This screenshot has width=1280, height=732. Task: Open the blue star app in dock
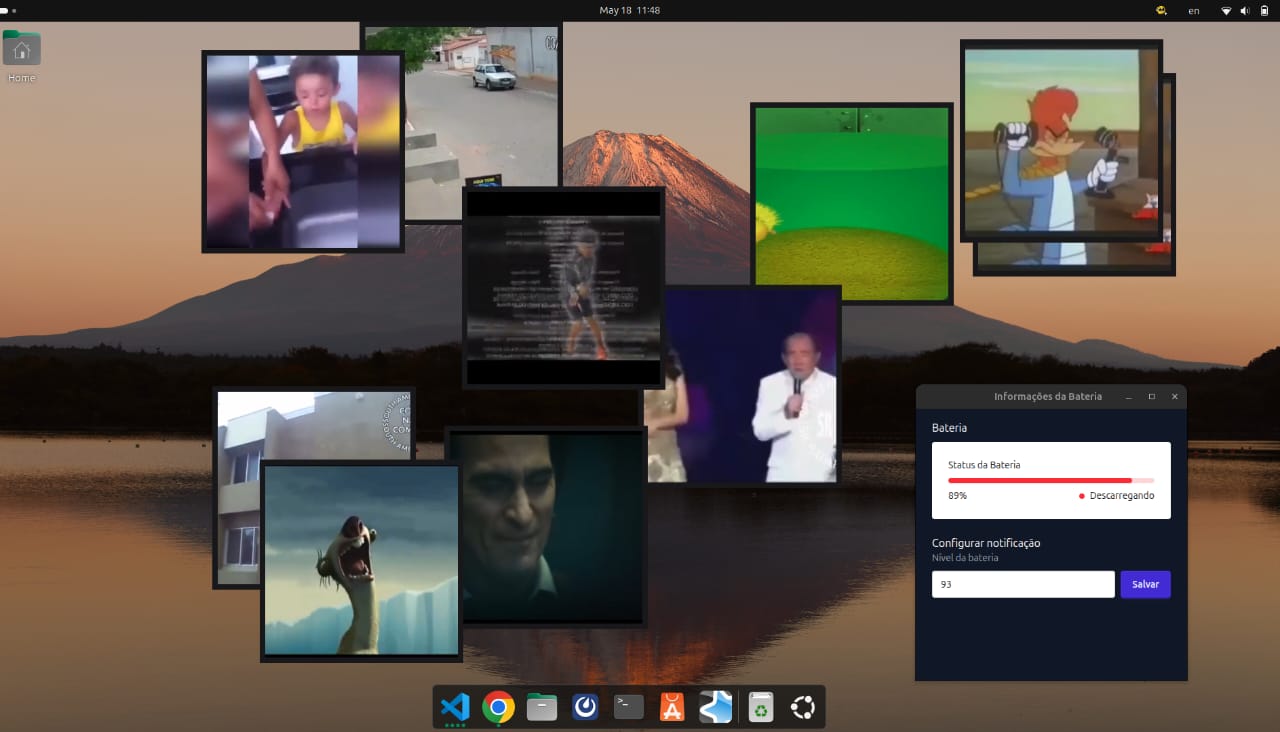click(716, 707)
